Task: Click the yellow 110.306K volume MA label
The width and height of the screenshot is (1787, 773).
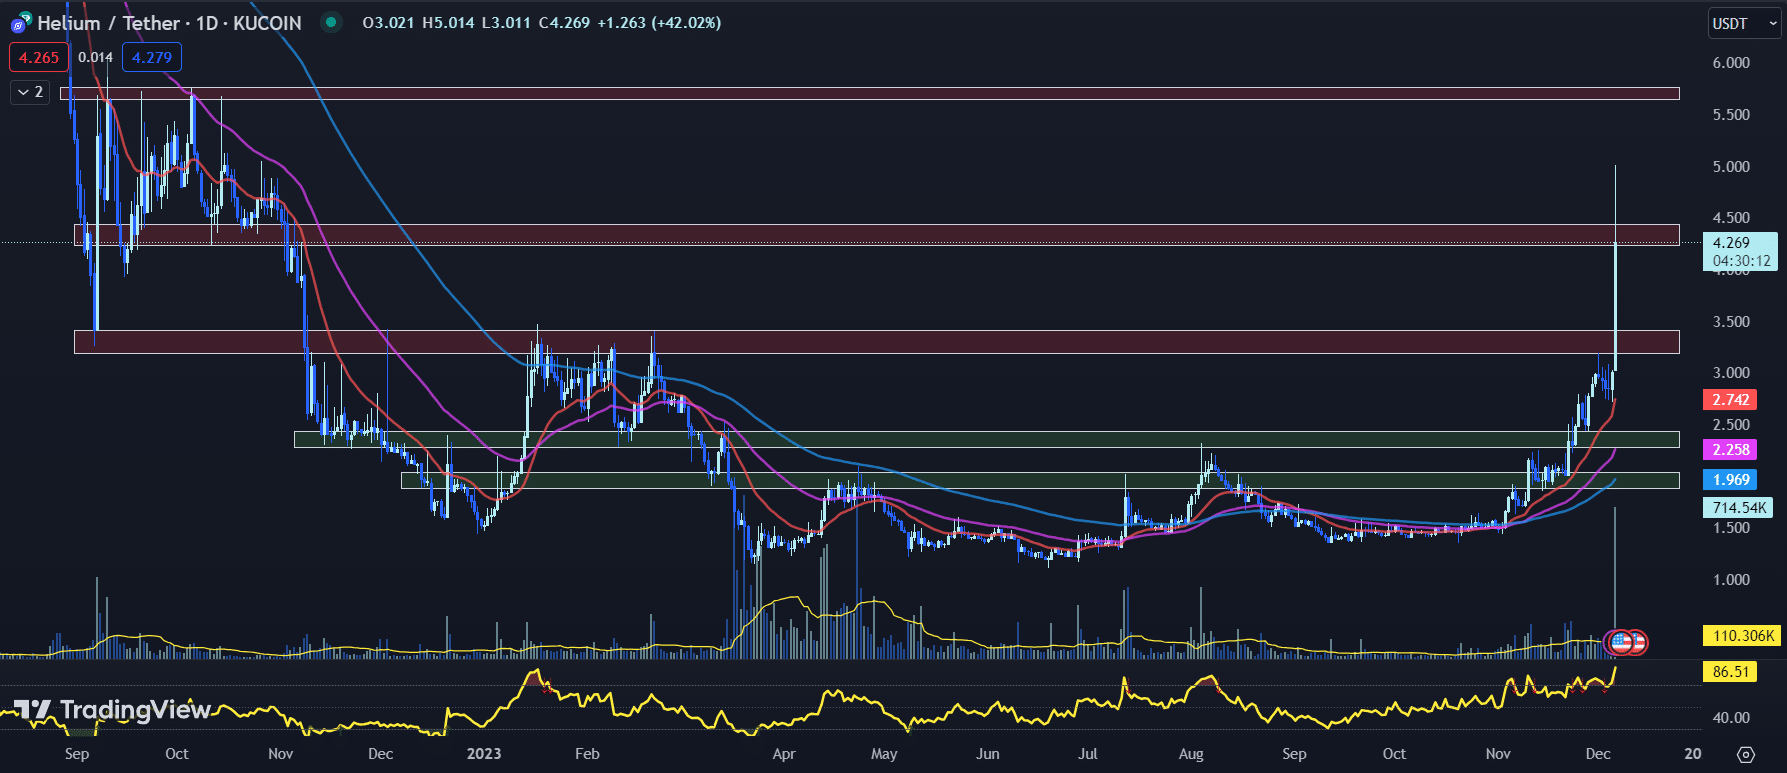Action: tap(1742, 636)
